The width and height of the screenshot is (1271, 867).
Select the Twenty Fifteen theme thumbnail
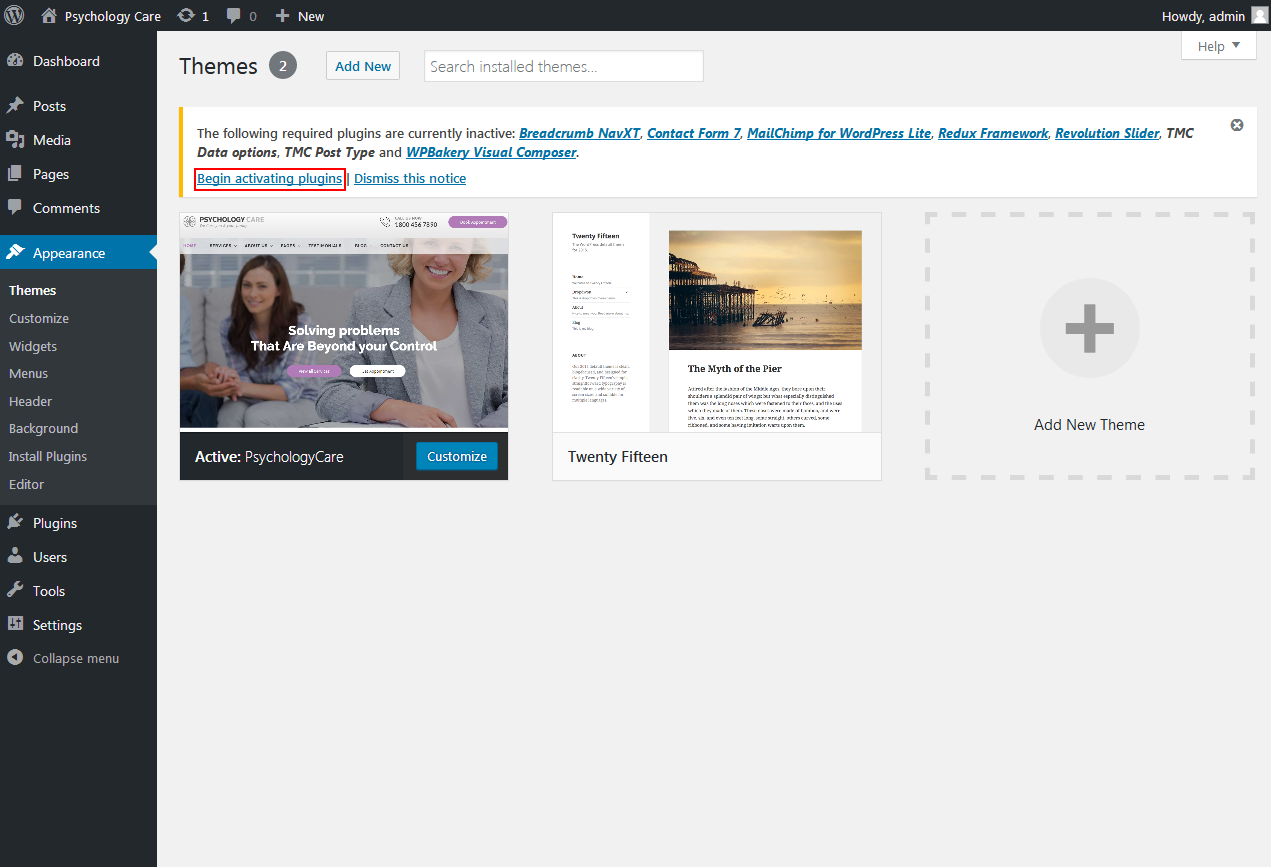coord(716,322)
